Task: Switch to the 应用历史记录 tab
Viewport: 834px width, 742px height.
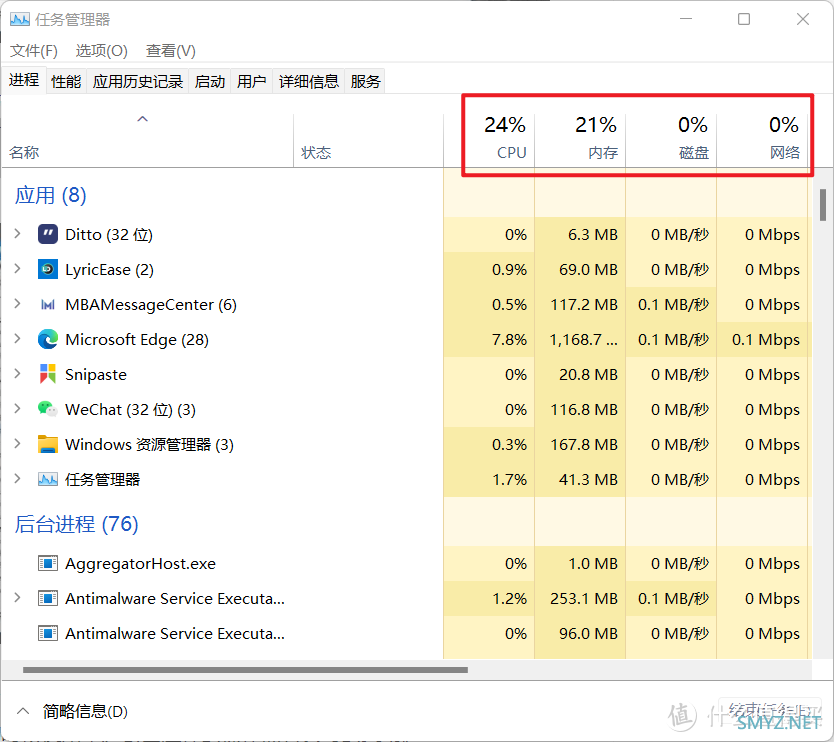Action: coord(138,81)
